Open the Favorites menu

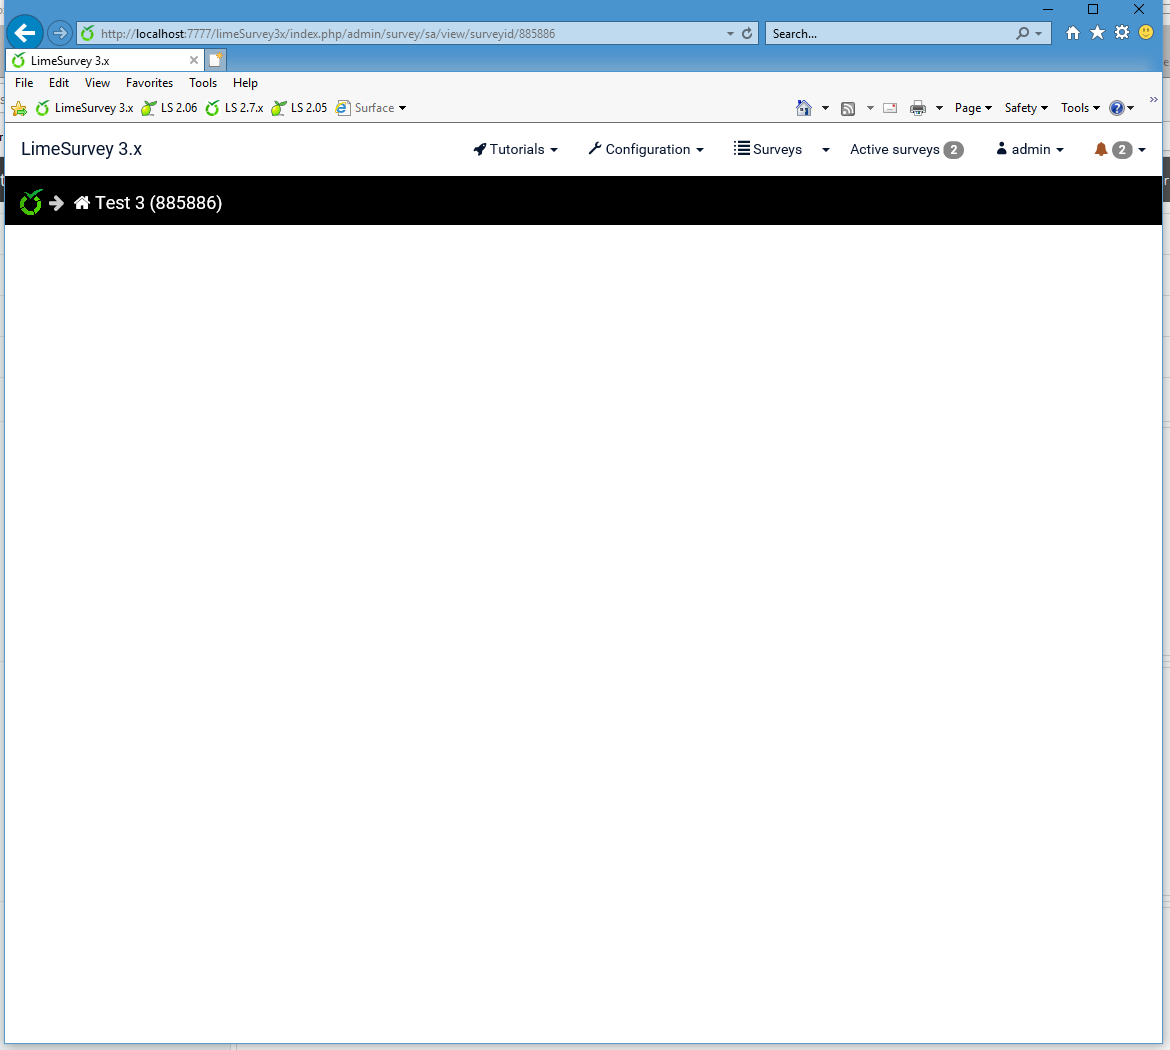click(149, 83)
